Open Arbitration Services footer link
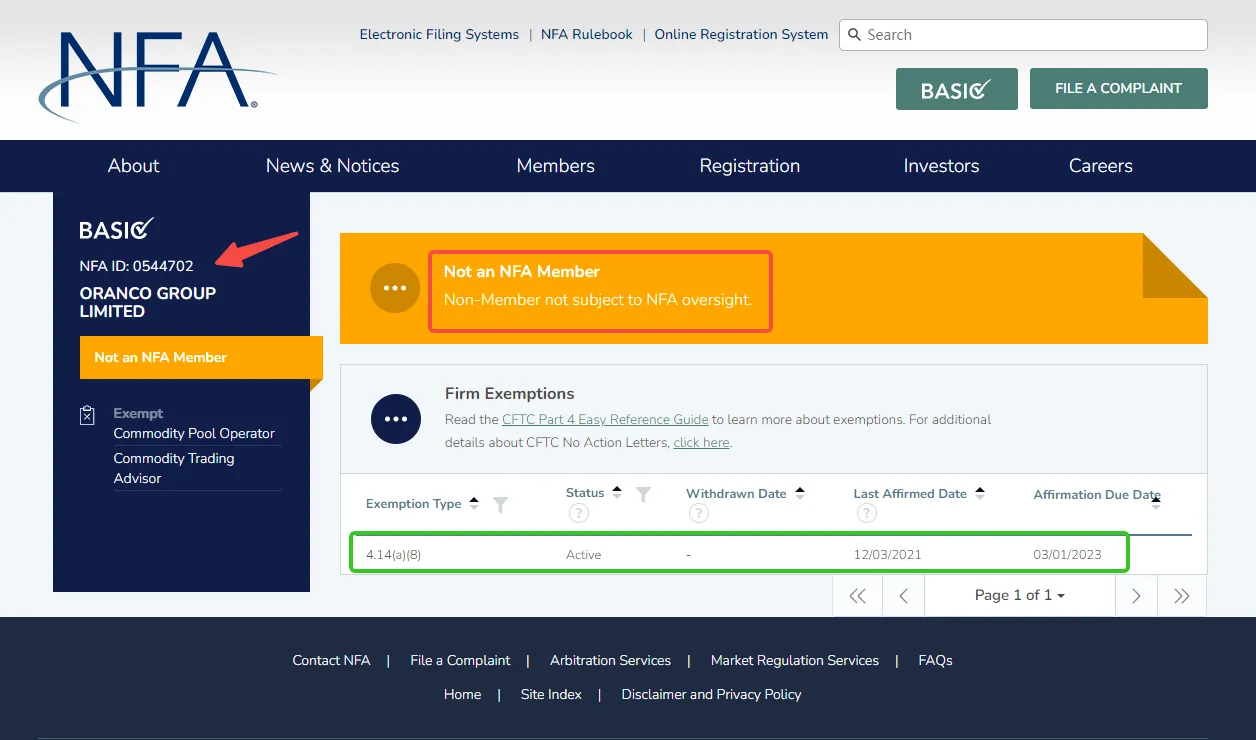The image size is (1256, 740). coord(610,660)
